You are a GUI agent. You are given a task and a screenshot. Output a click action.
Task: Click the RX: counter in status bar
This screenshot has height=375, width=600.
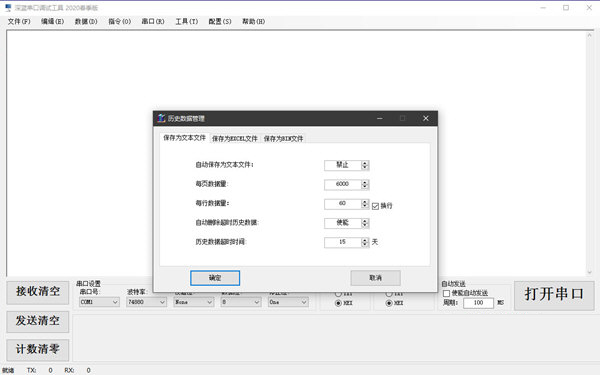[x=78, y=370]
